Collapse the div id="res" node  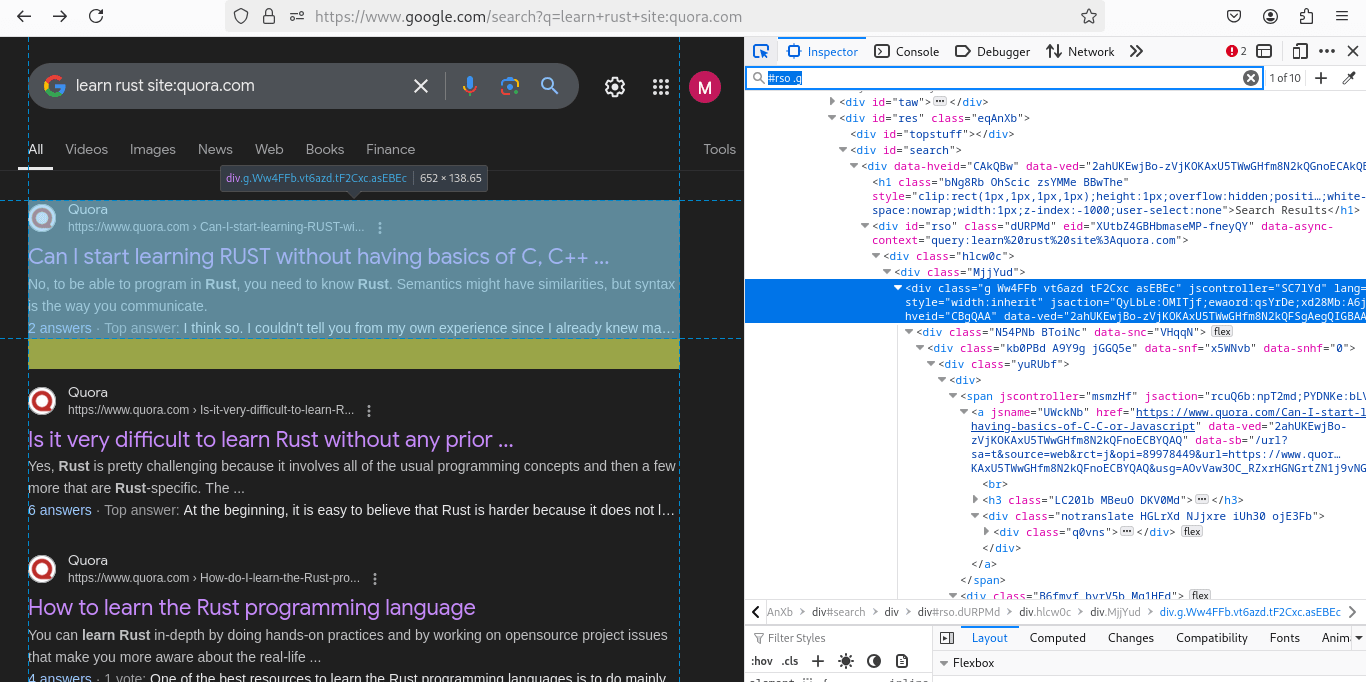pos(832,118)
